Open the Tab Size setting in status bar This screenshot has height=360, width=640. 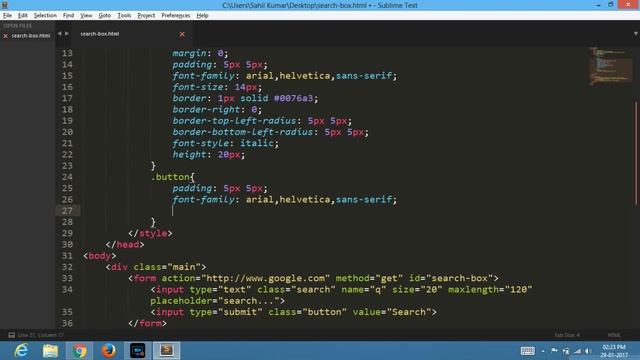pos(567,335)
